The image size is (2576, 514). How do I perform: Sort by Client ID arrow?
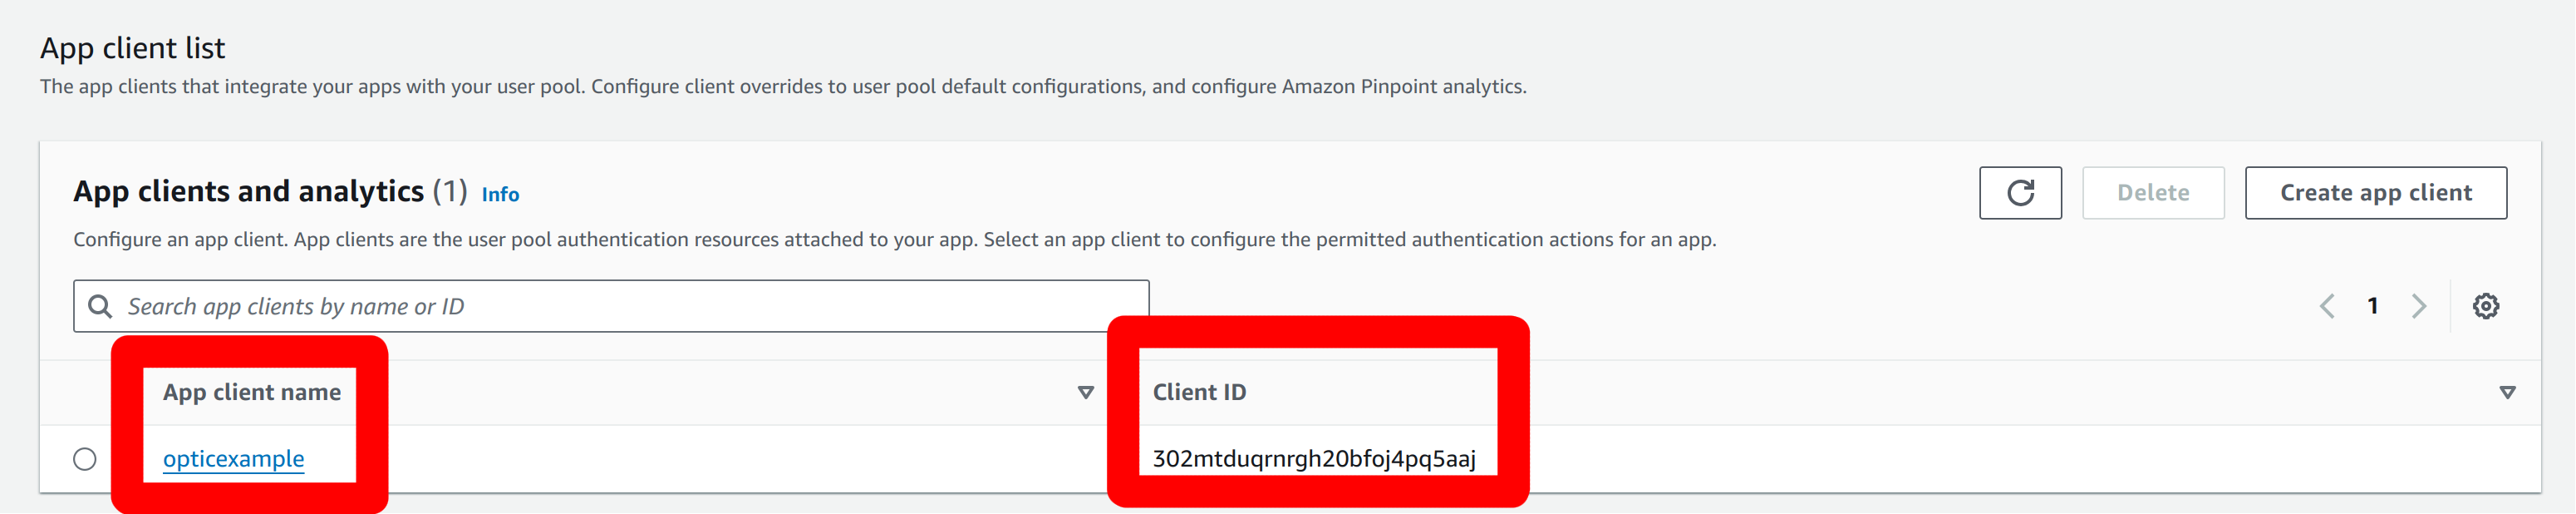tap(2506, 393)
